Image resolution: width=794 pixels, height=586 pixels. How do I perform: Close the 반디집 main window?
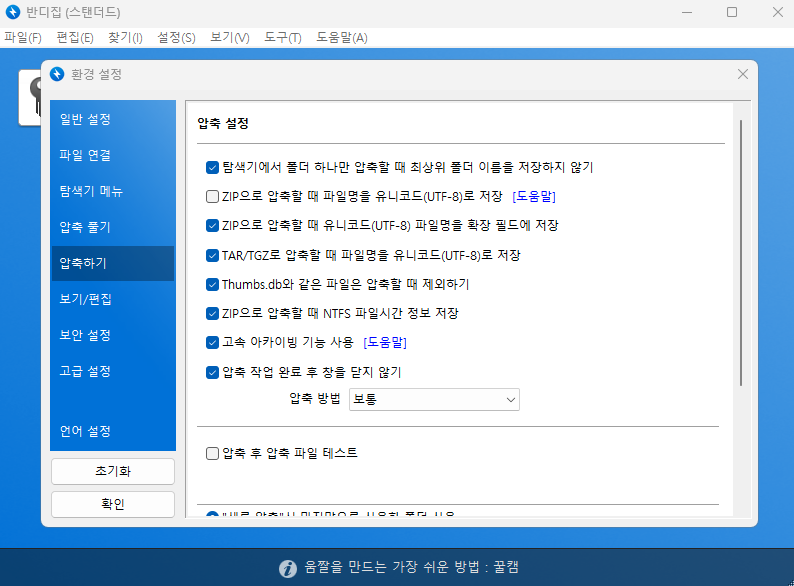click(x=778, y=12)
